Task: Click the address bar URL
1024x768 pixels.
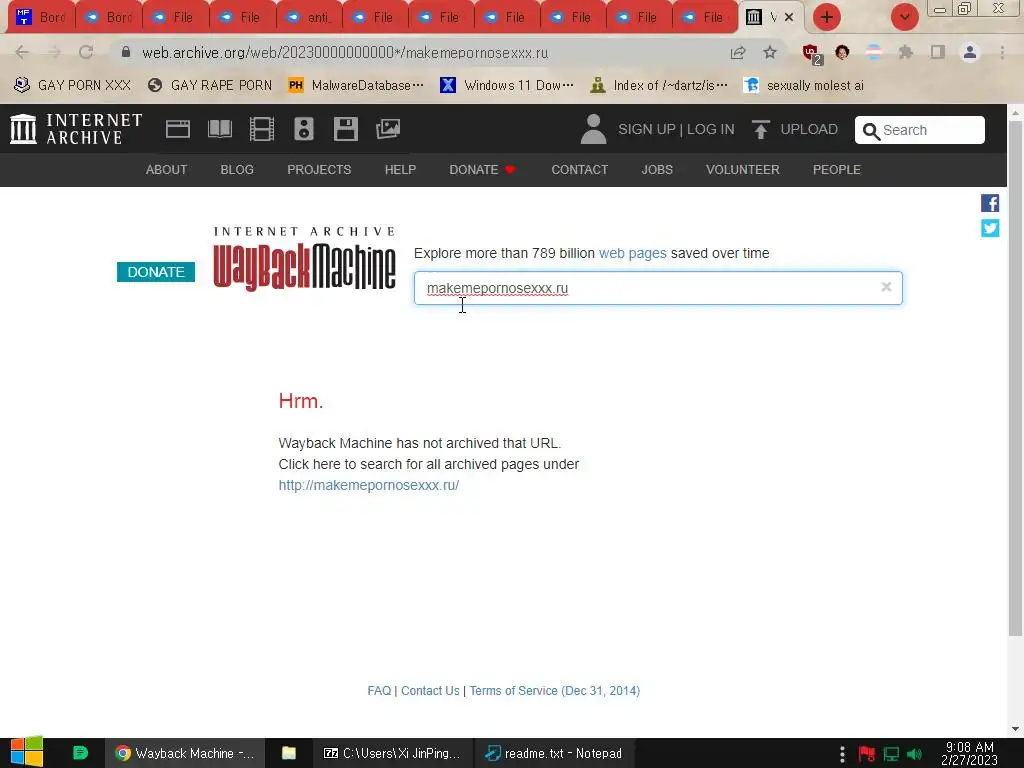Action: click(x=345, y=53)
